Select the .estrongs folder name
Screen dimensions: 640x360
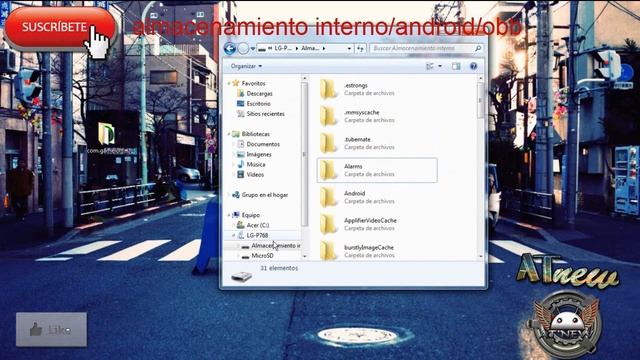pos(356,85)
